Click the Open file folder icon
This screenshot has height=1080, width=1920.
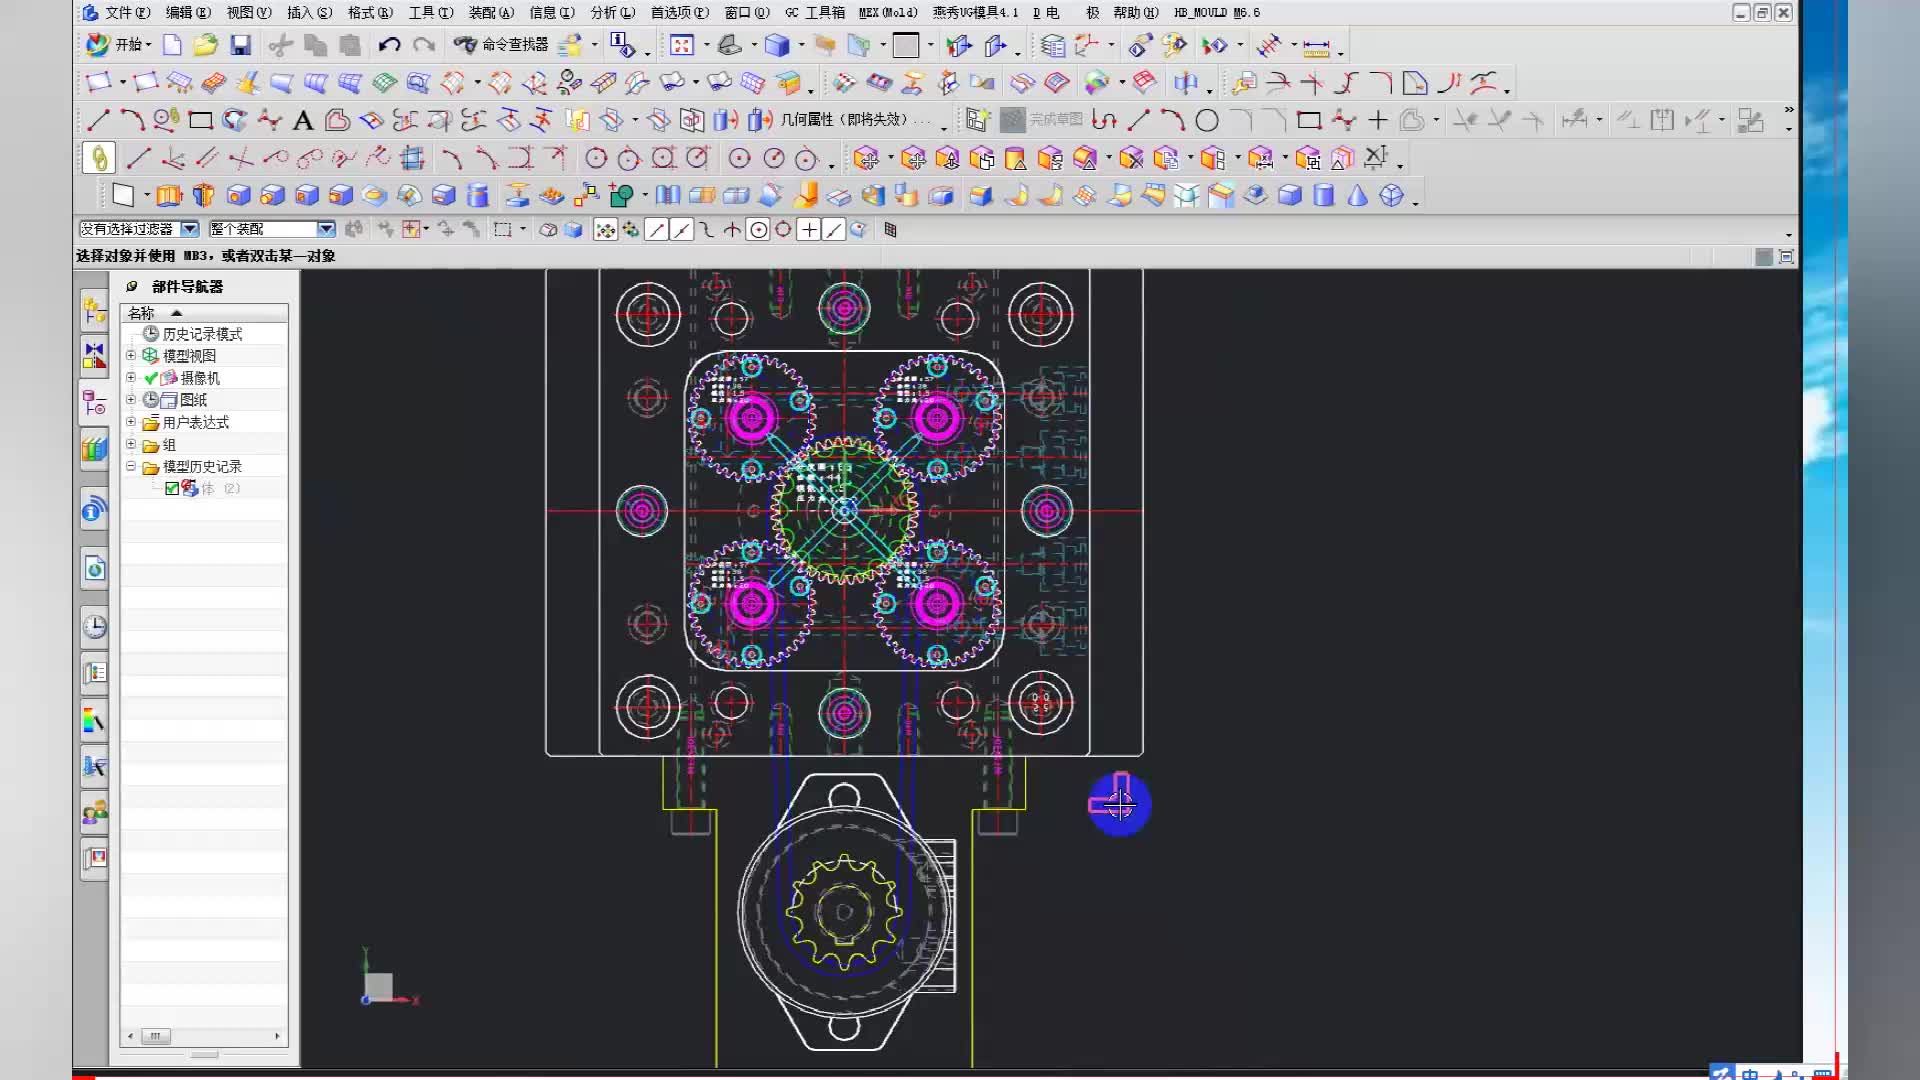205,45
